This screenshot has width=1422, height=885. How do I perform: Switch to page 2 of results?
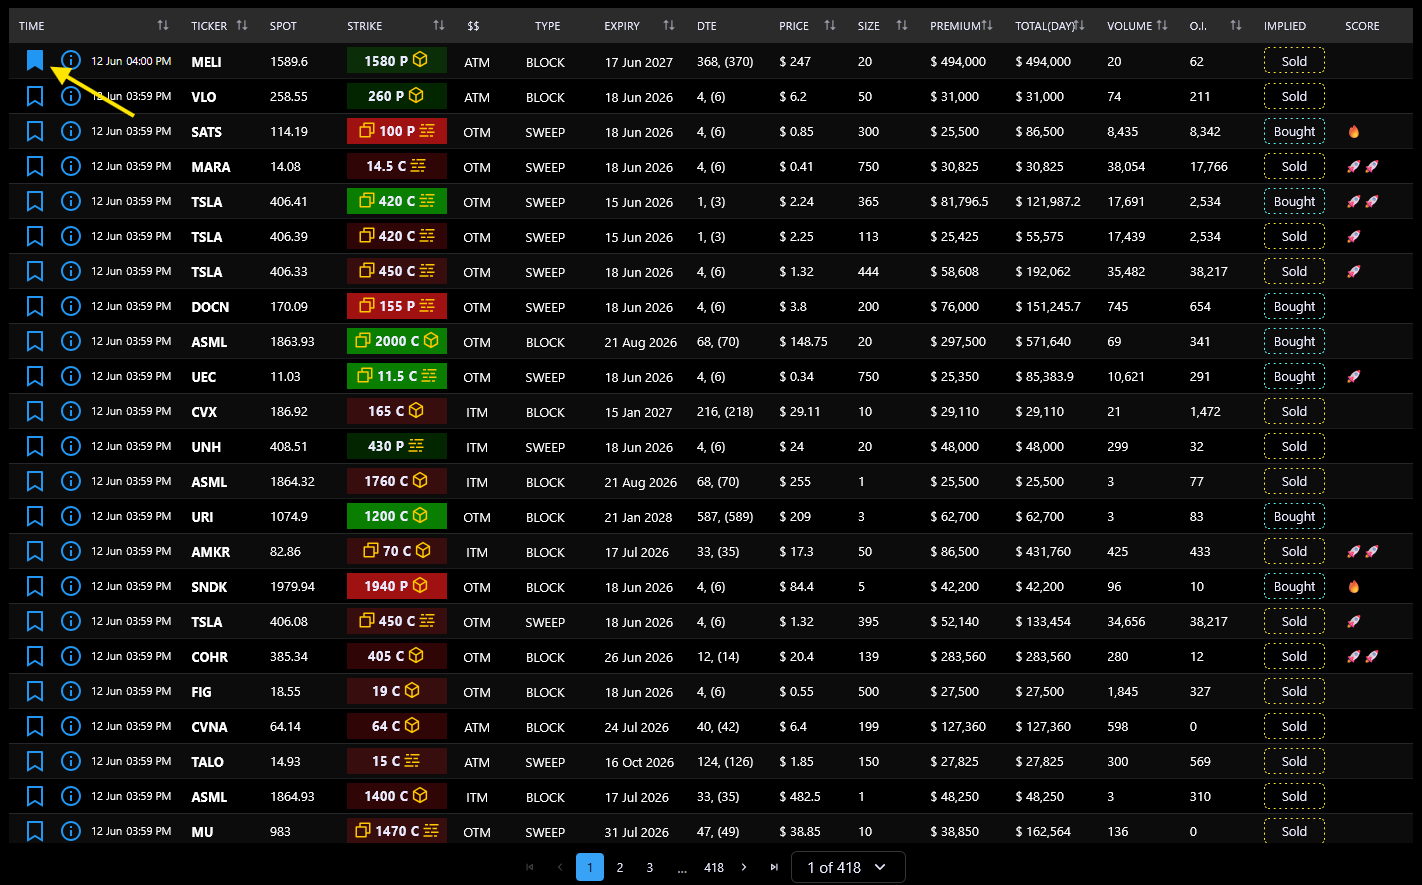click(620, 867)
